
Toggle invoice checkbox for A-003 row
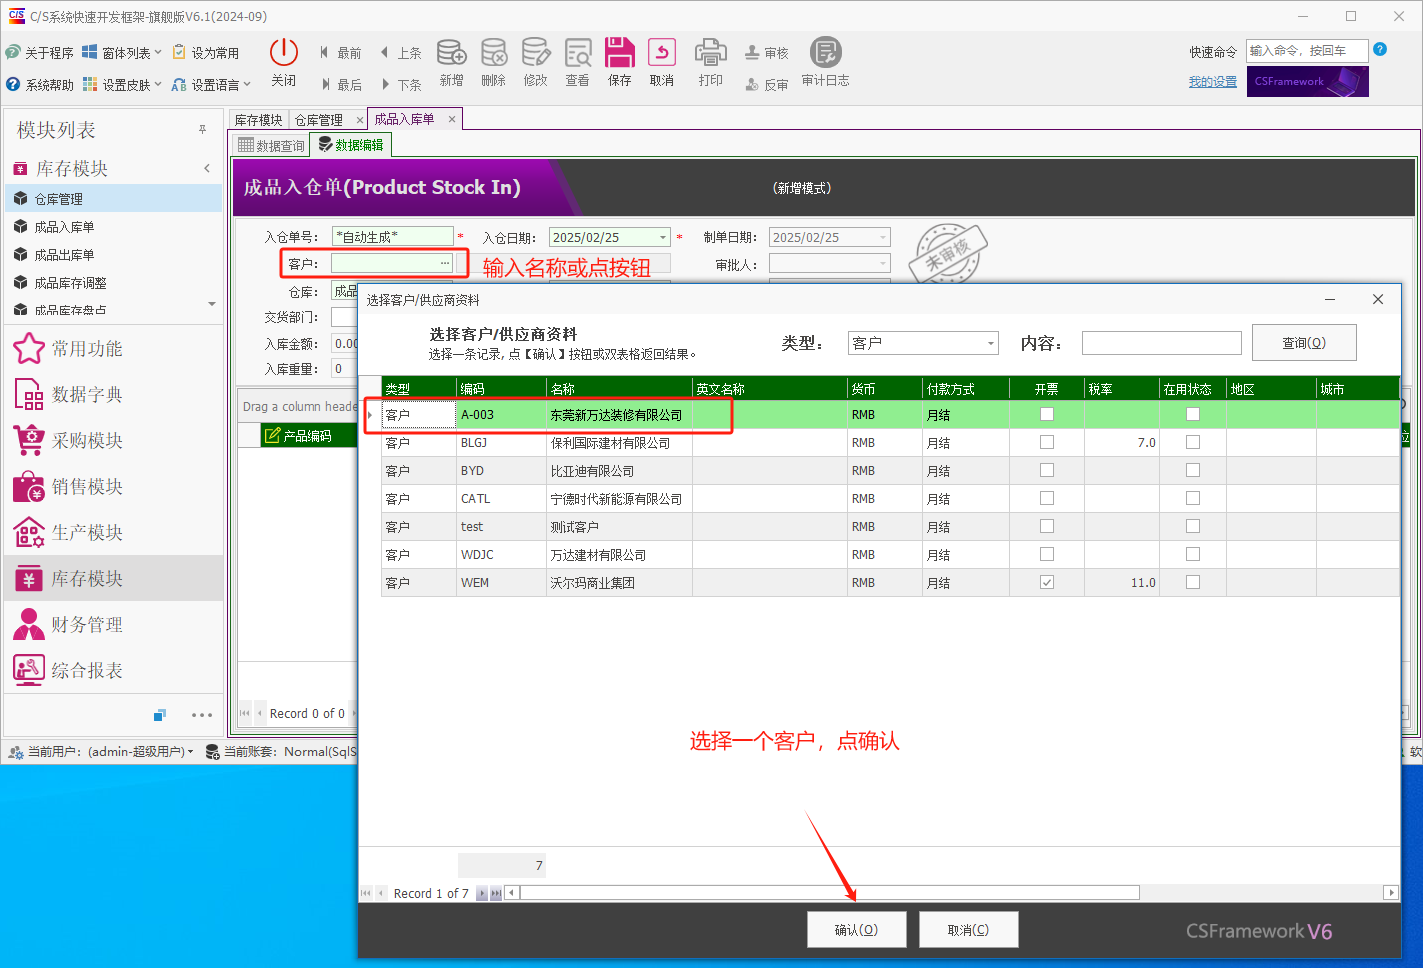pos(1047,414)
